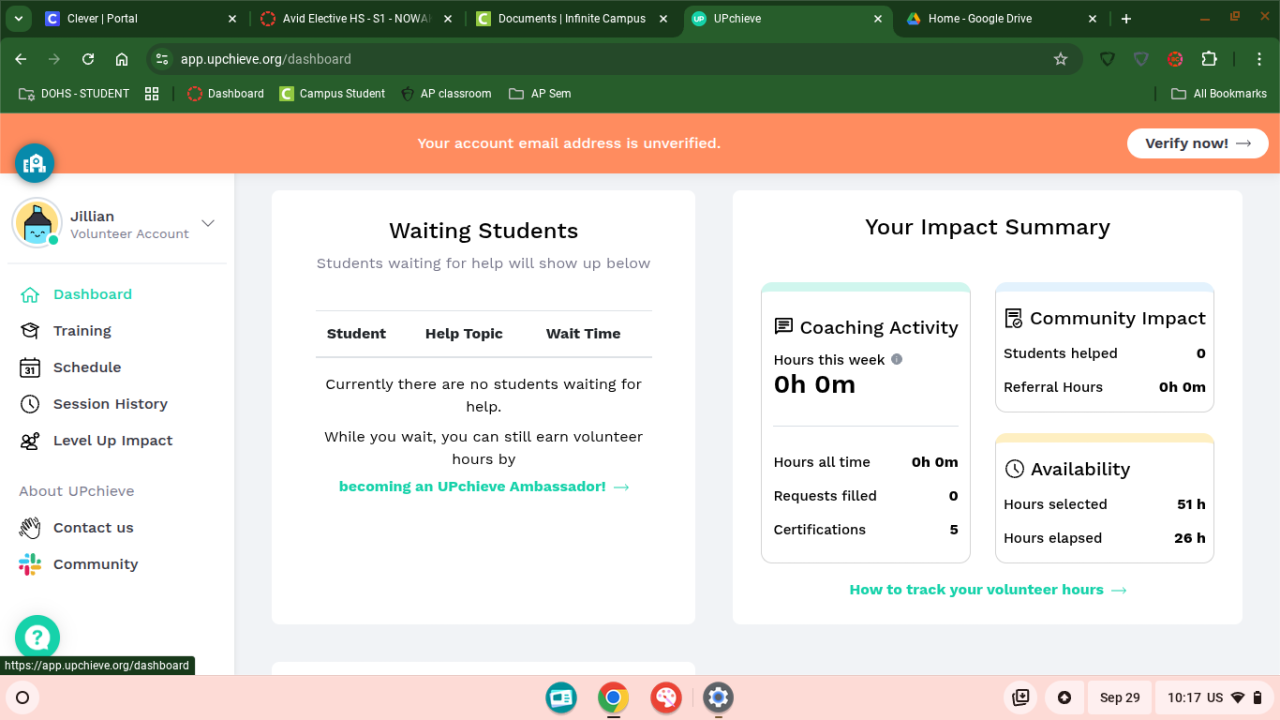
Task: Go back to previous page
Action: coord(21,59)
